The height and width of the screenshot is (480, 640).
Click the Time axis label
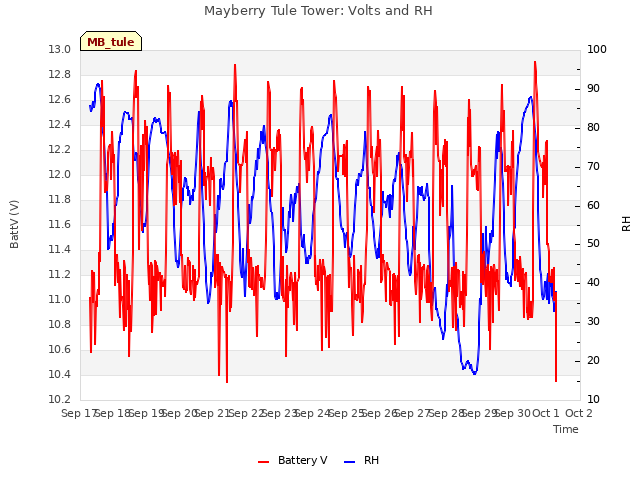pos(566,429)
